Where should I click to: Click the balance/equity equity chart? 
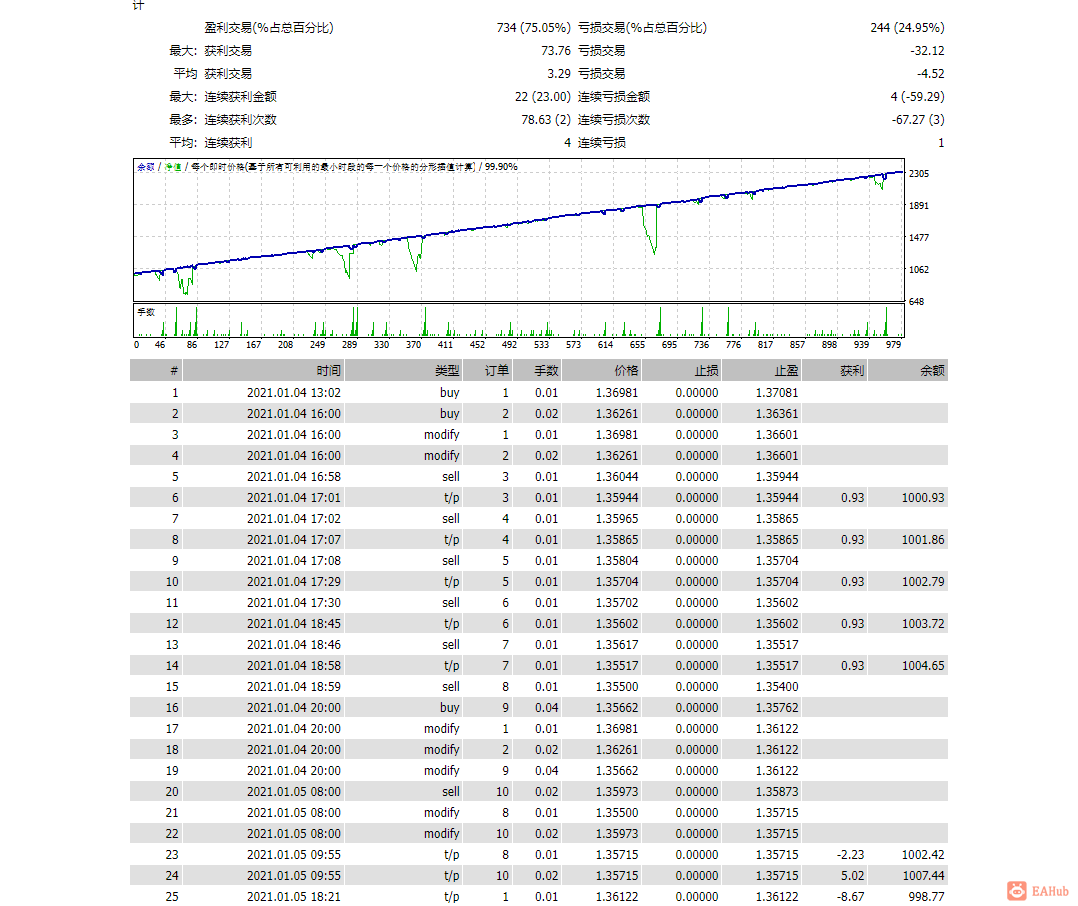point(518,230)
